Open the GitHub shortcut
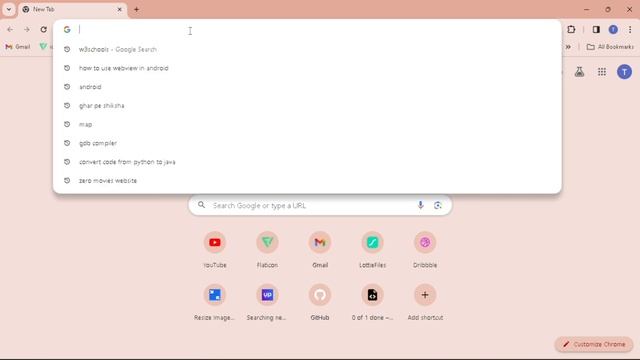640x360 pixels. [x=320, y=302]
